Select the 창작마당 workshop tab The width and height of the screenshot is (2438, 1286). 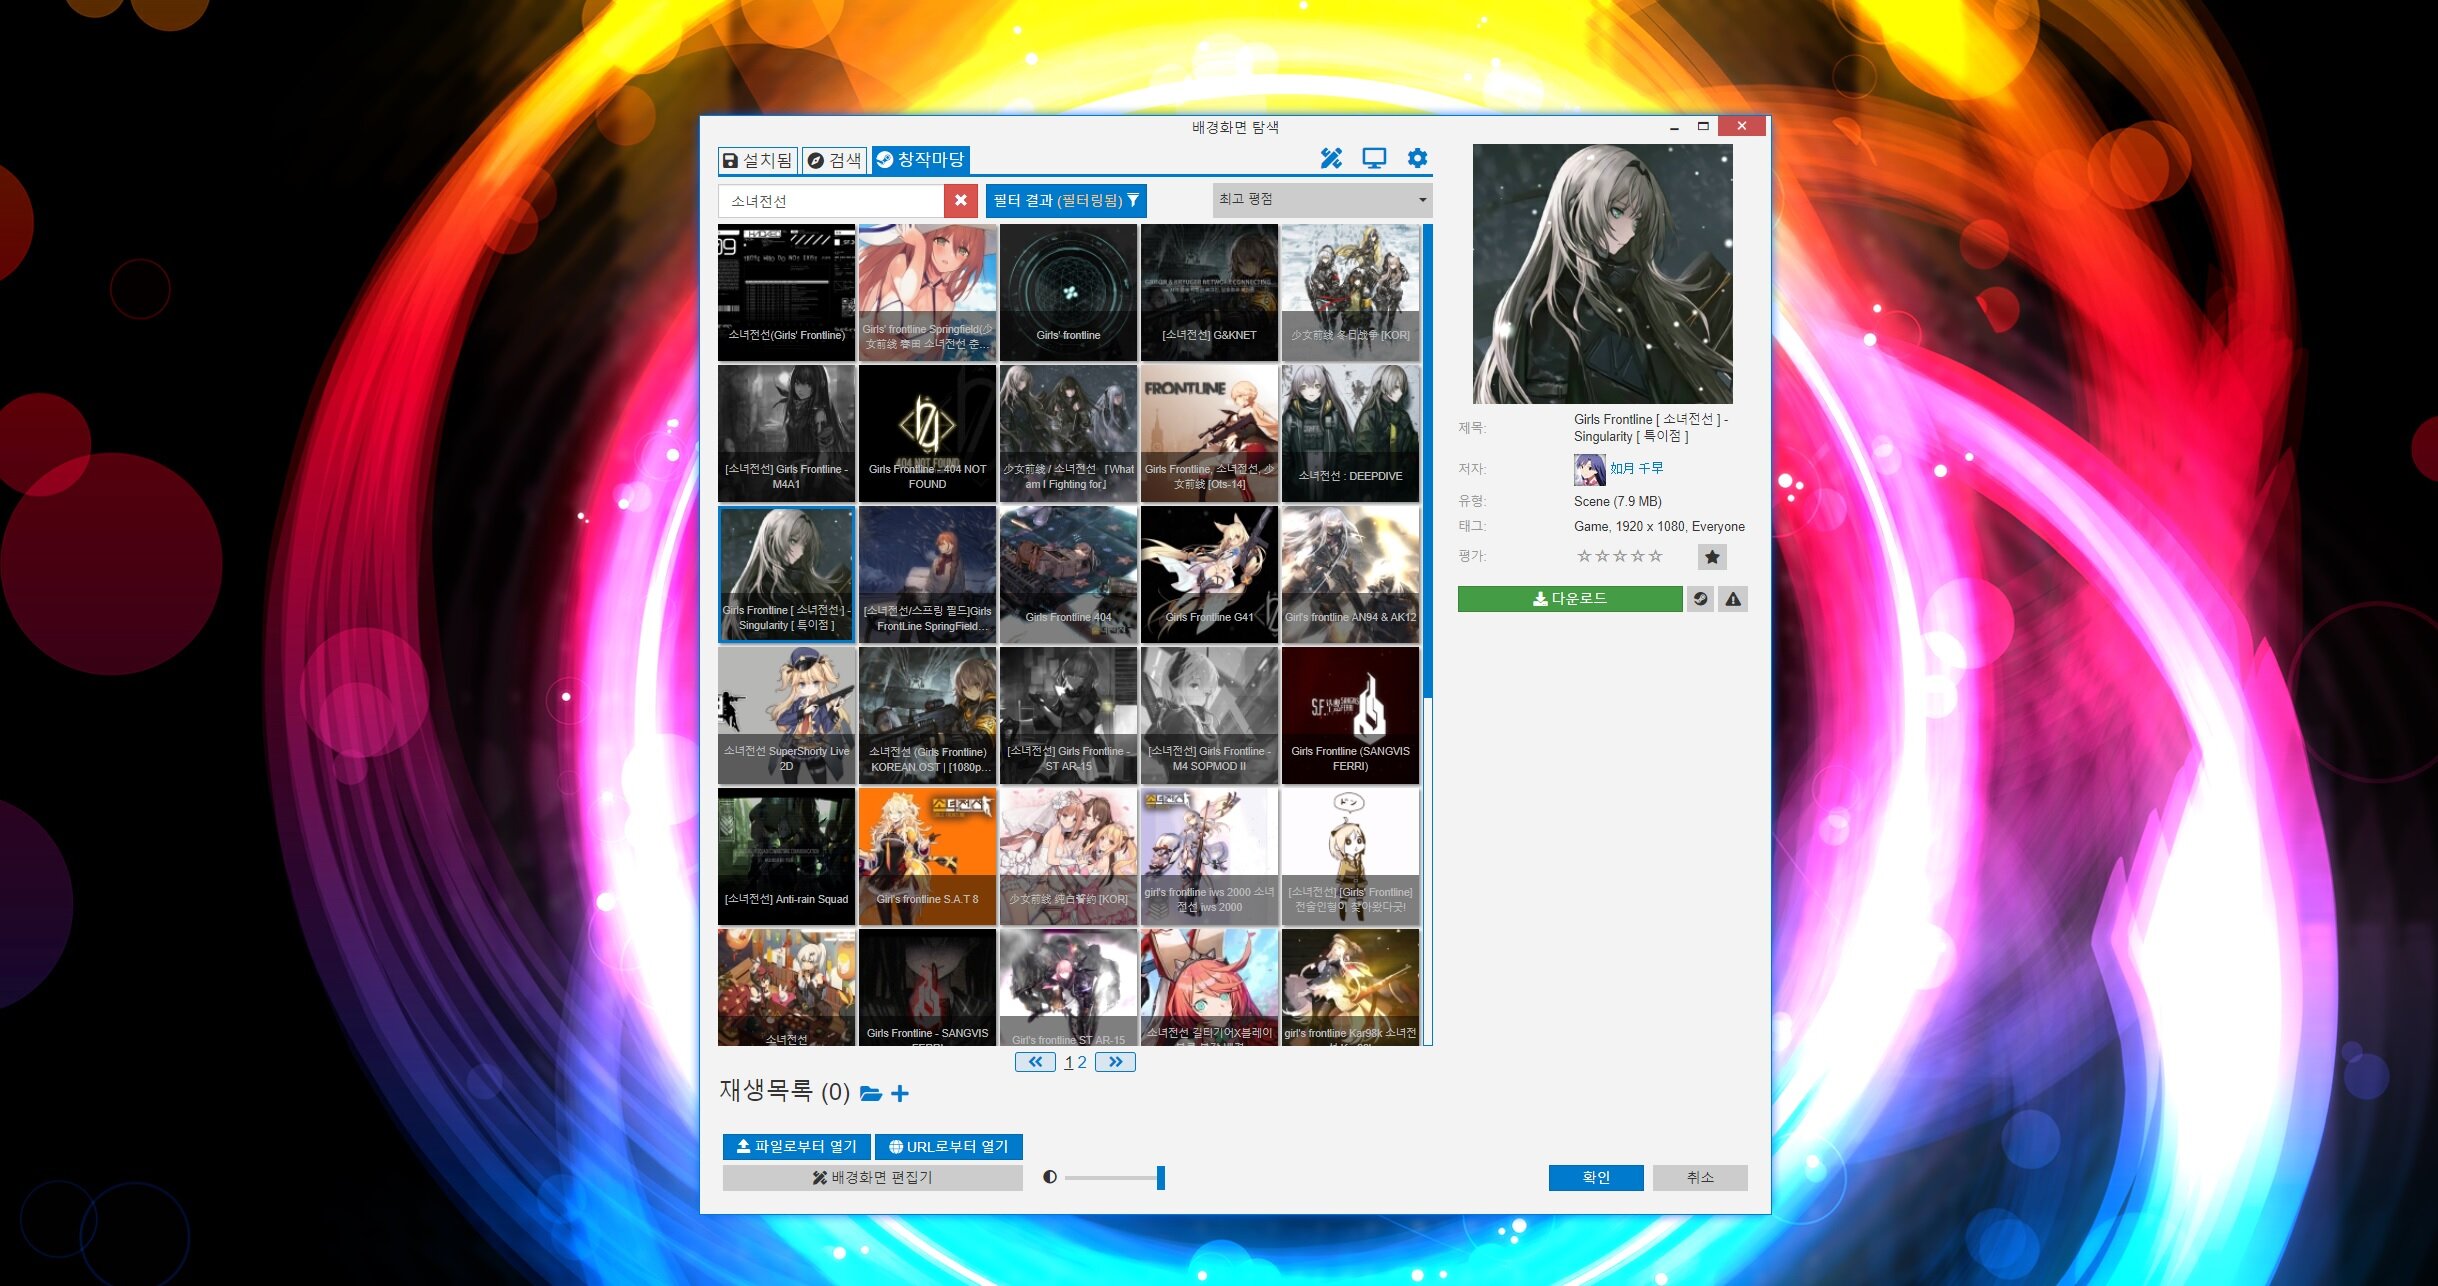(x=920, y=159)
